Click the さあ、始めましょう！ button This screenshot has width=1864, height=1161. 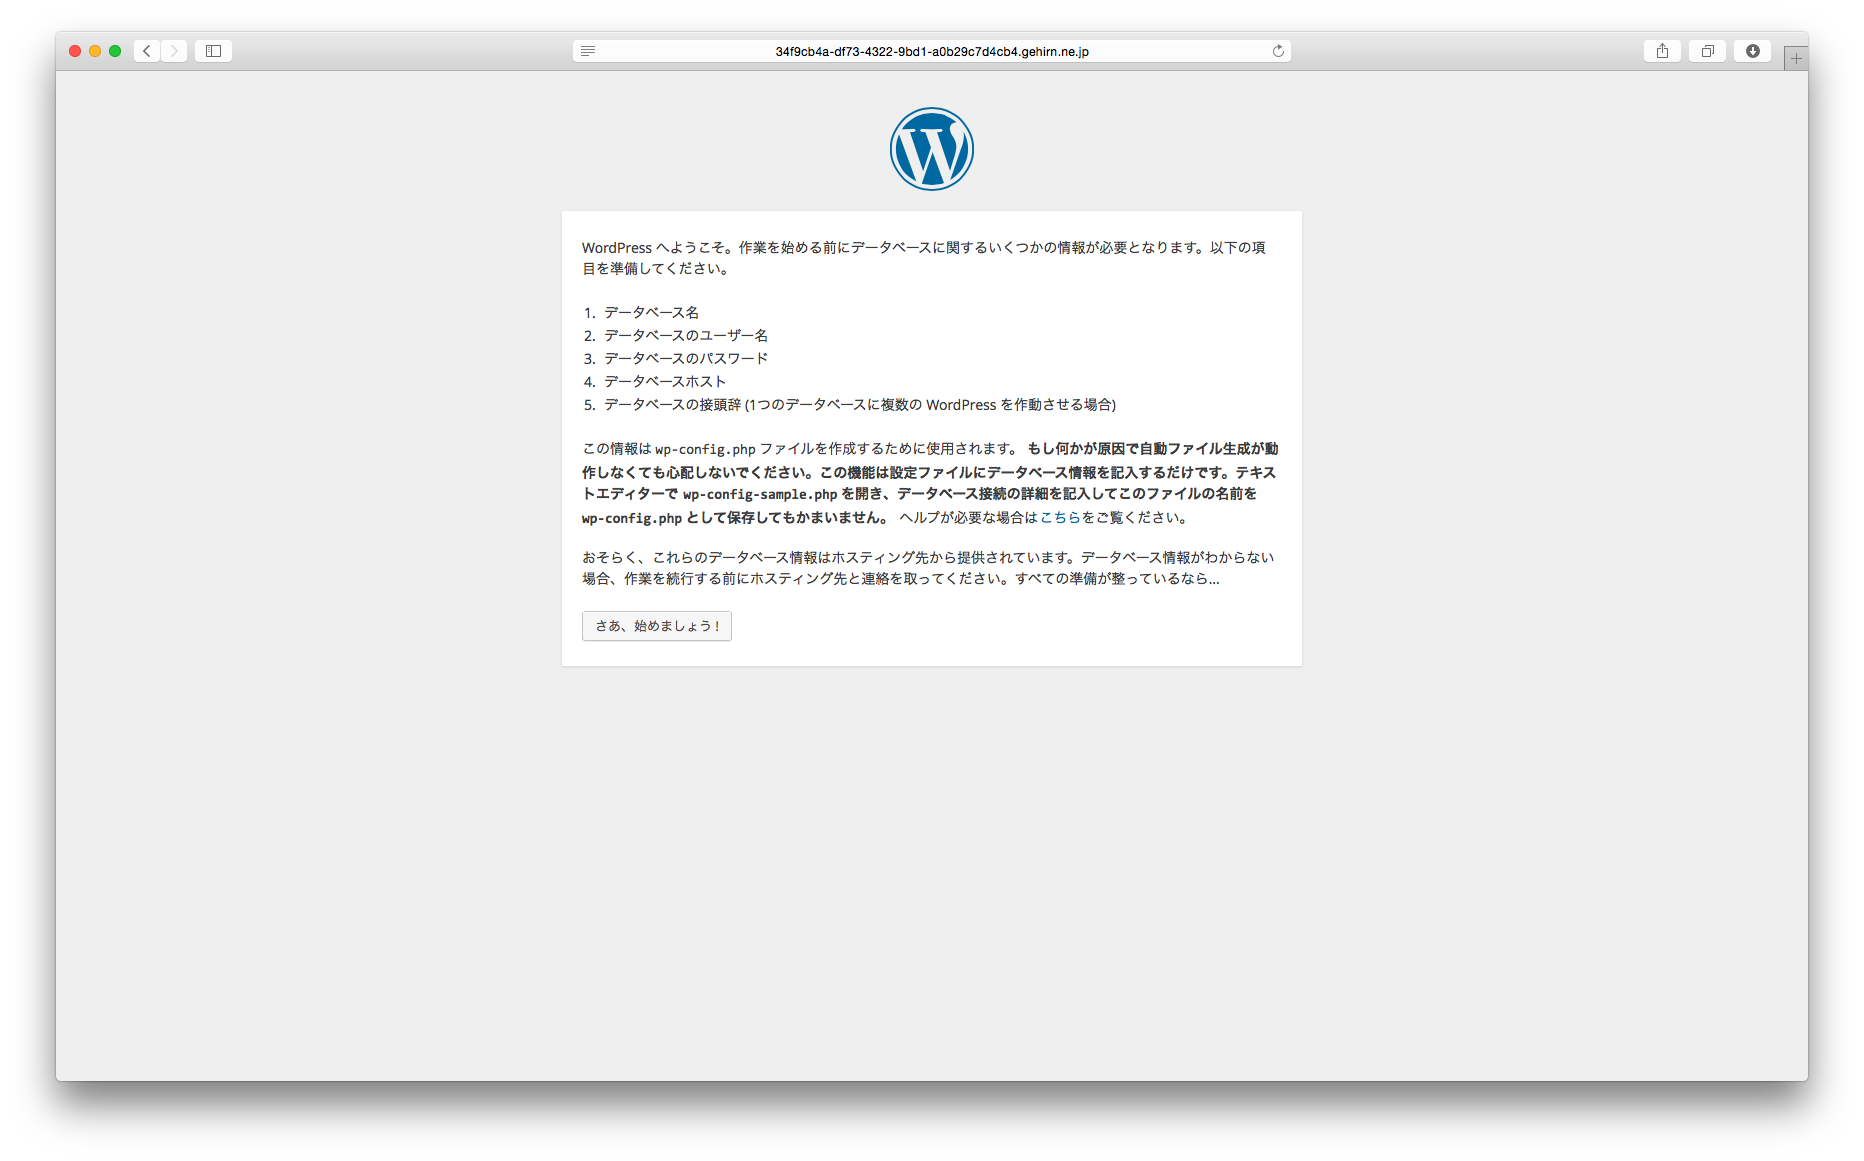[657, 626]
